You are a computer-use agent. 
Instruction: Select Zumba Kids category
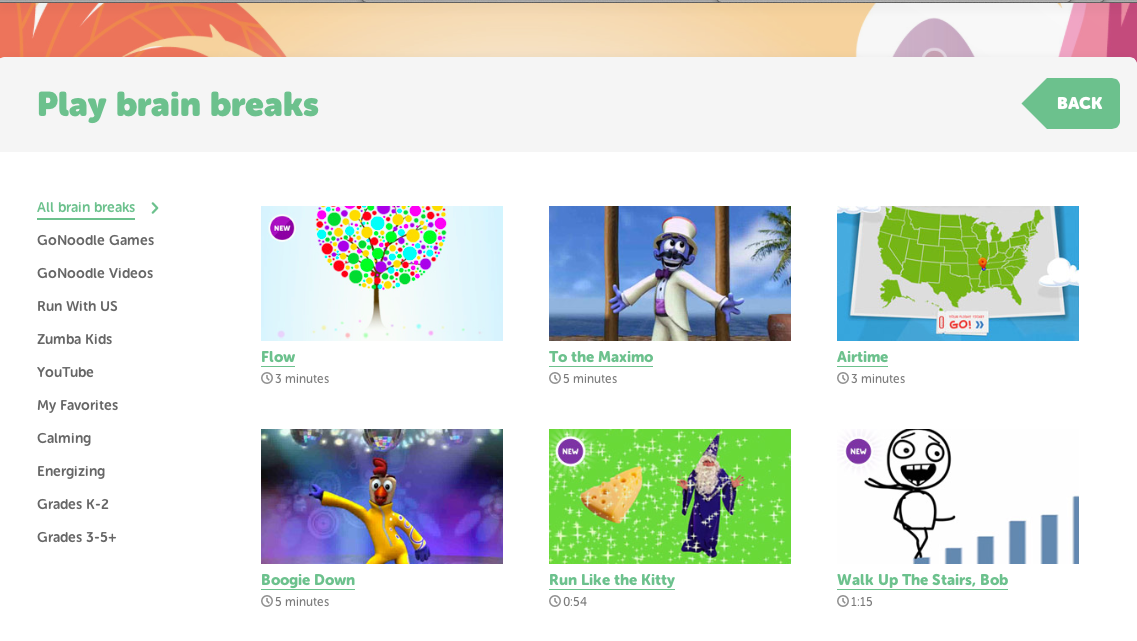pos(75,339)
